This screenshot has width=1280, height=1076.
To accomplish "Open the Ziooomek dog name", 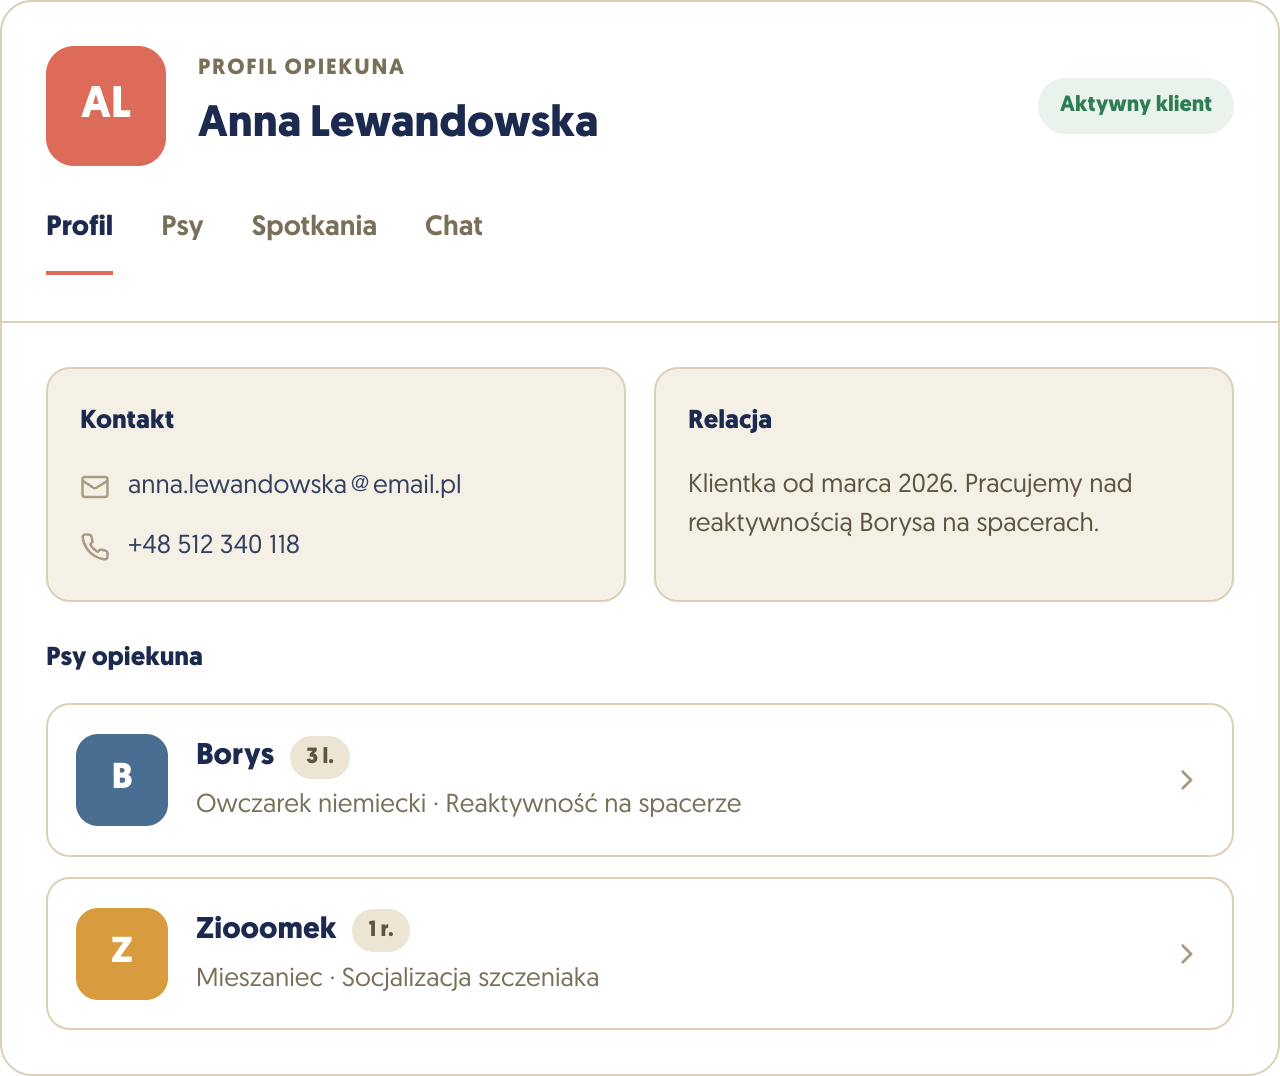I will point(266,928).
